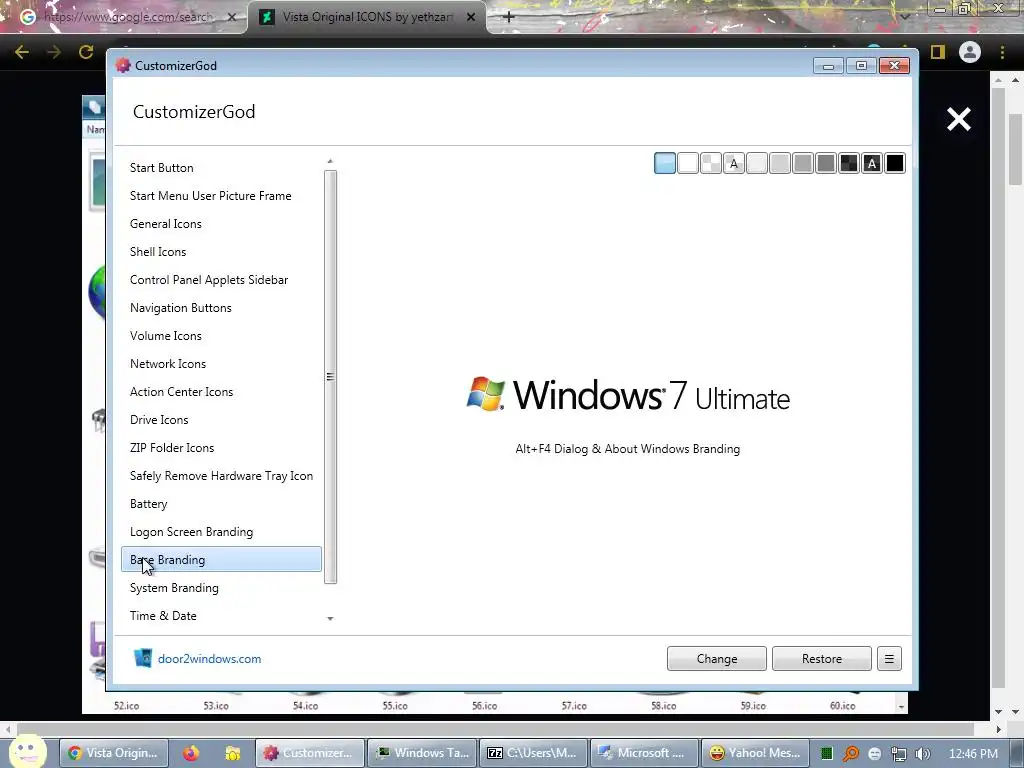Visit the door2windows.com link
Screen dimensions: 1024x768
209,659
